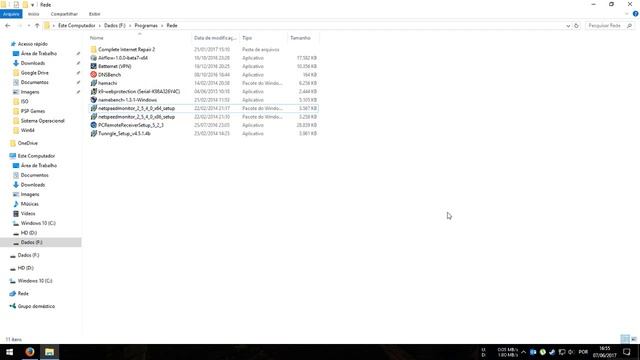640x360 pixels.
Task: Open Acesso rápido in navigation pane
Action: [33, 44]
